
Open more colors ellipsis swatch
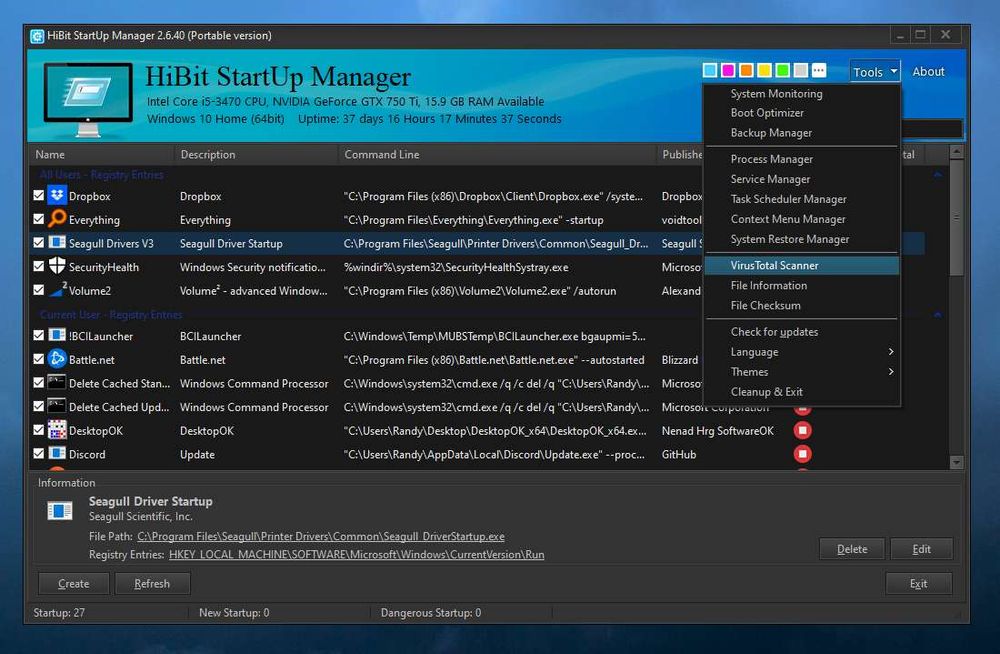tap(819, 70)
